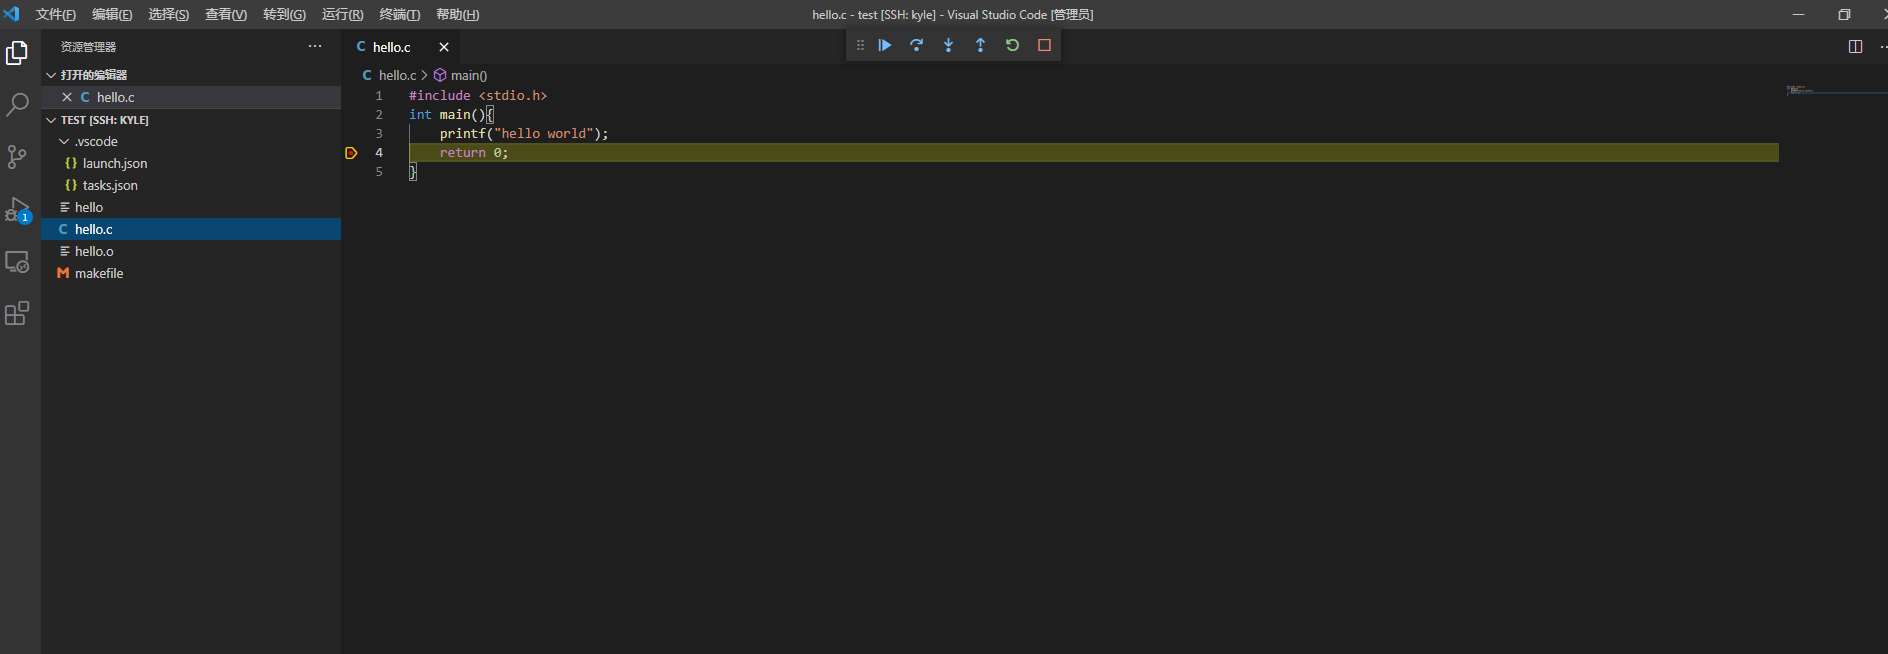
Task: Click the code minimap preview
Action: point(1800,90)
